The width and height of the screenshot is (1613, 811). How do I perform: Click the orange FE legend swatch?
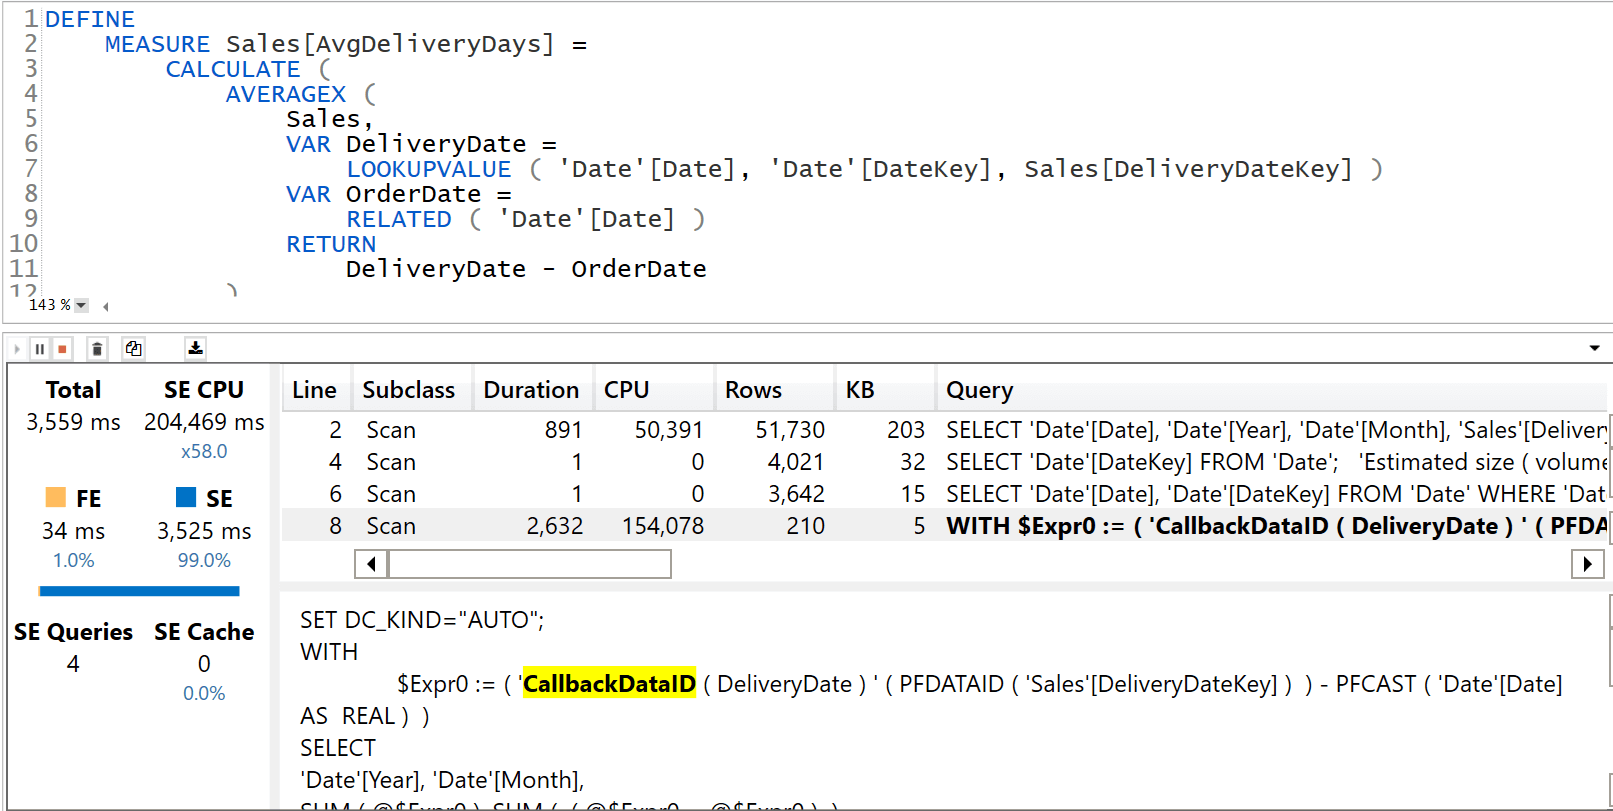pos(56,497)
